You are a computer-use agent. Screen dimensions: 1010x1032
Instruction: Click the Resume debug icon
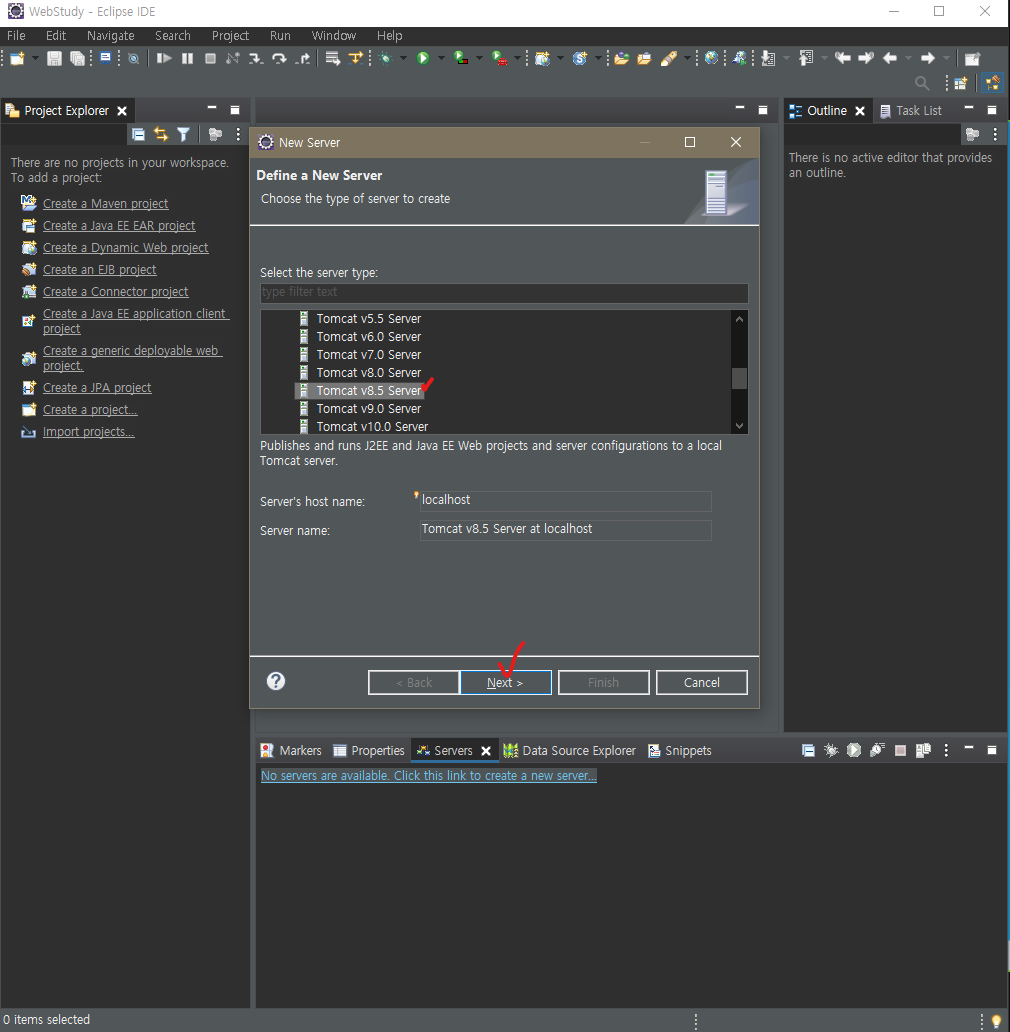point(164,59)
